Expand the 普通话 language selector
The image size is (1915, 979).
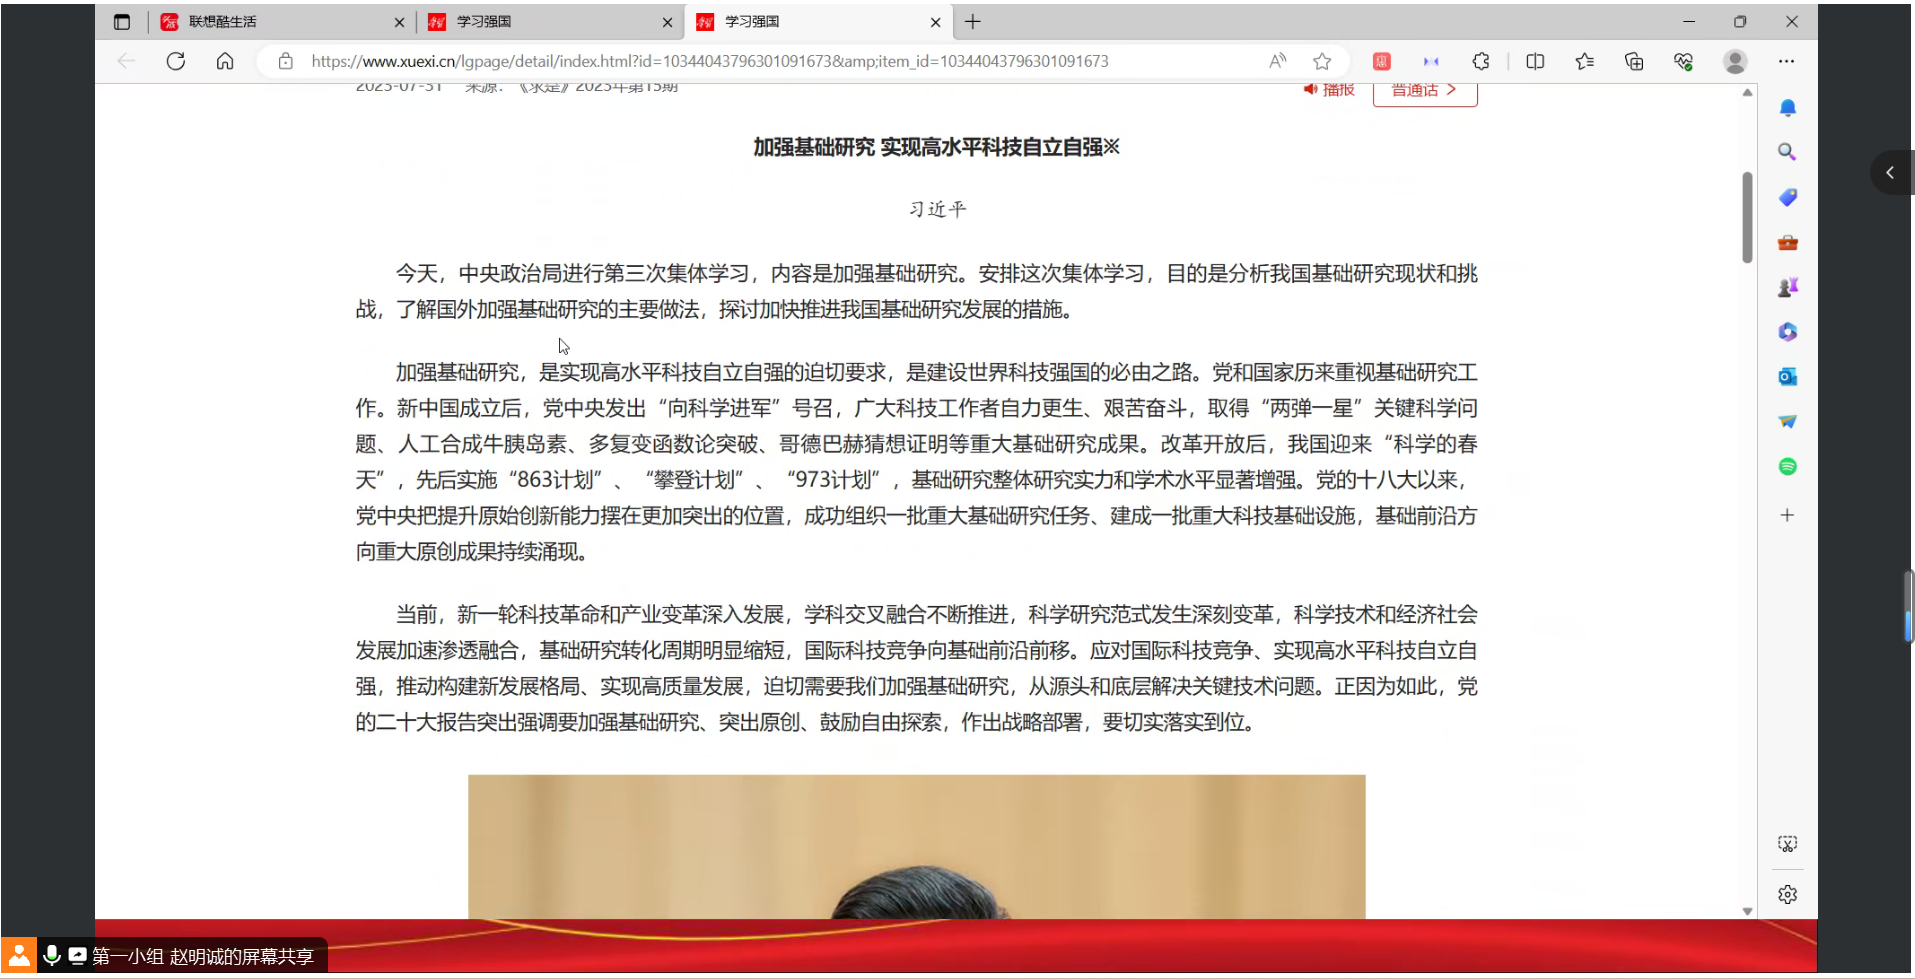pos(1424,91)
